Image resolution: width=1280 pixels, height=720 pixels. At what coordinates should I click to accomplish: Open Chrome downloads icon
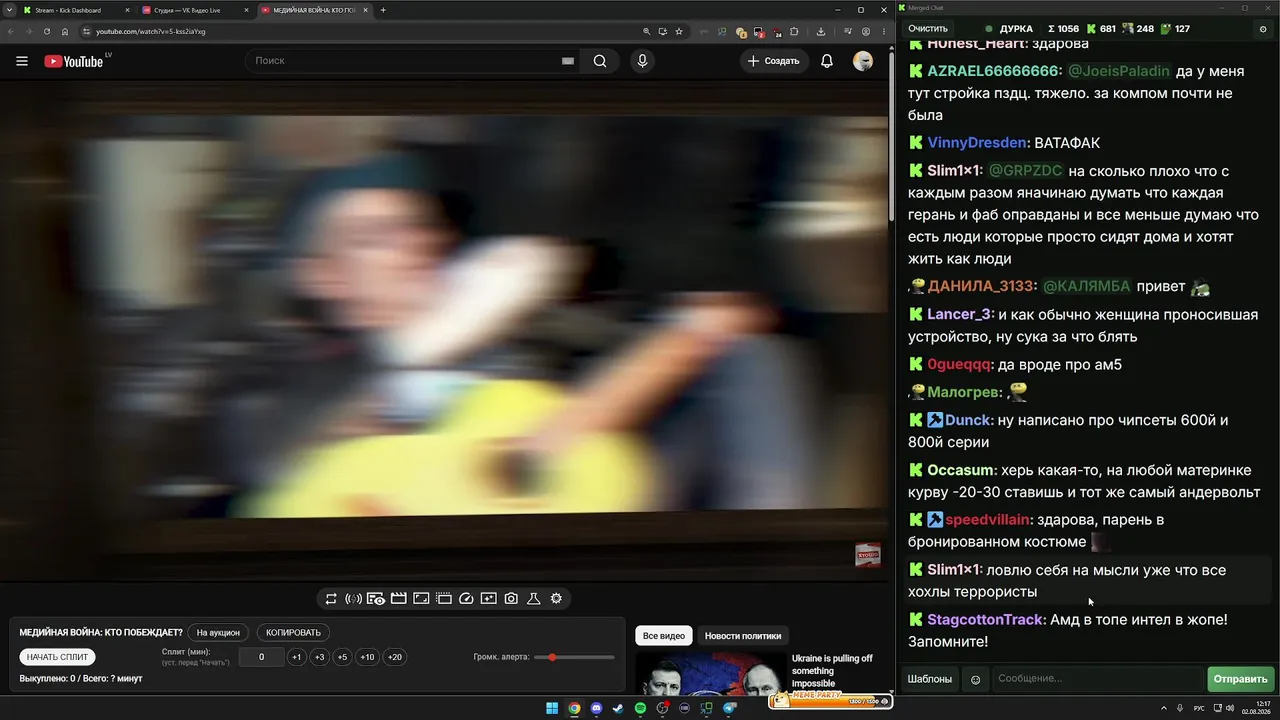tap(821, 31)
